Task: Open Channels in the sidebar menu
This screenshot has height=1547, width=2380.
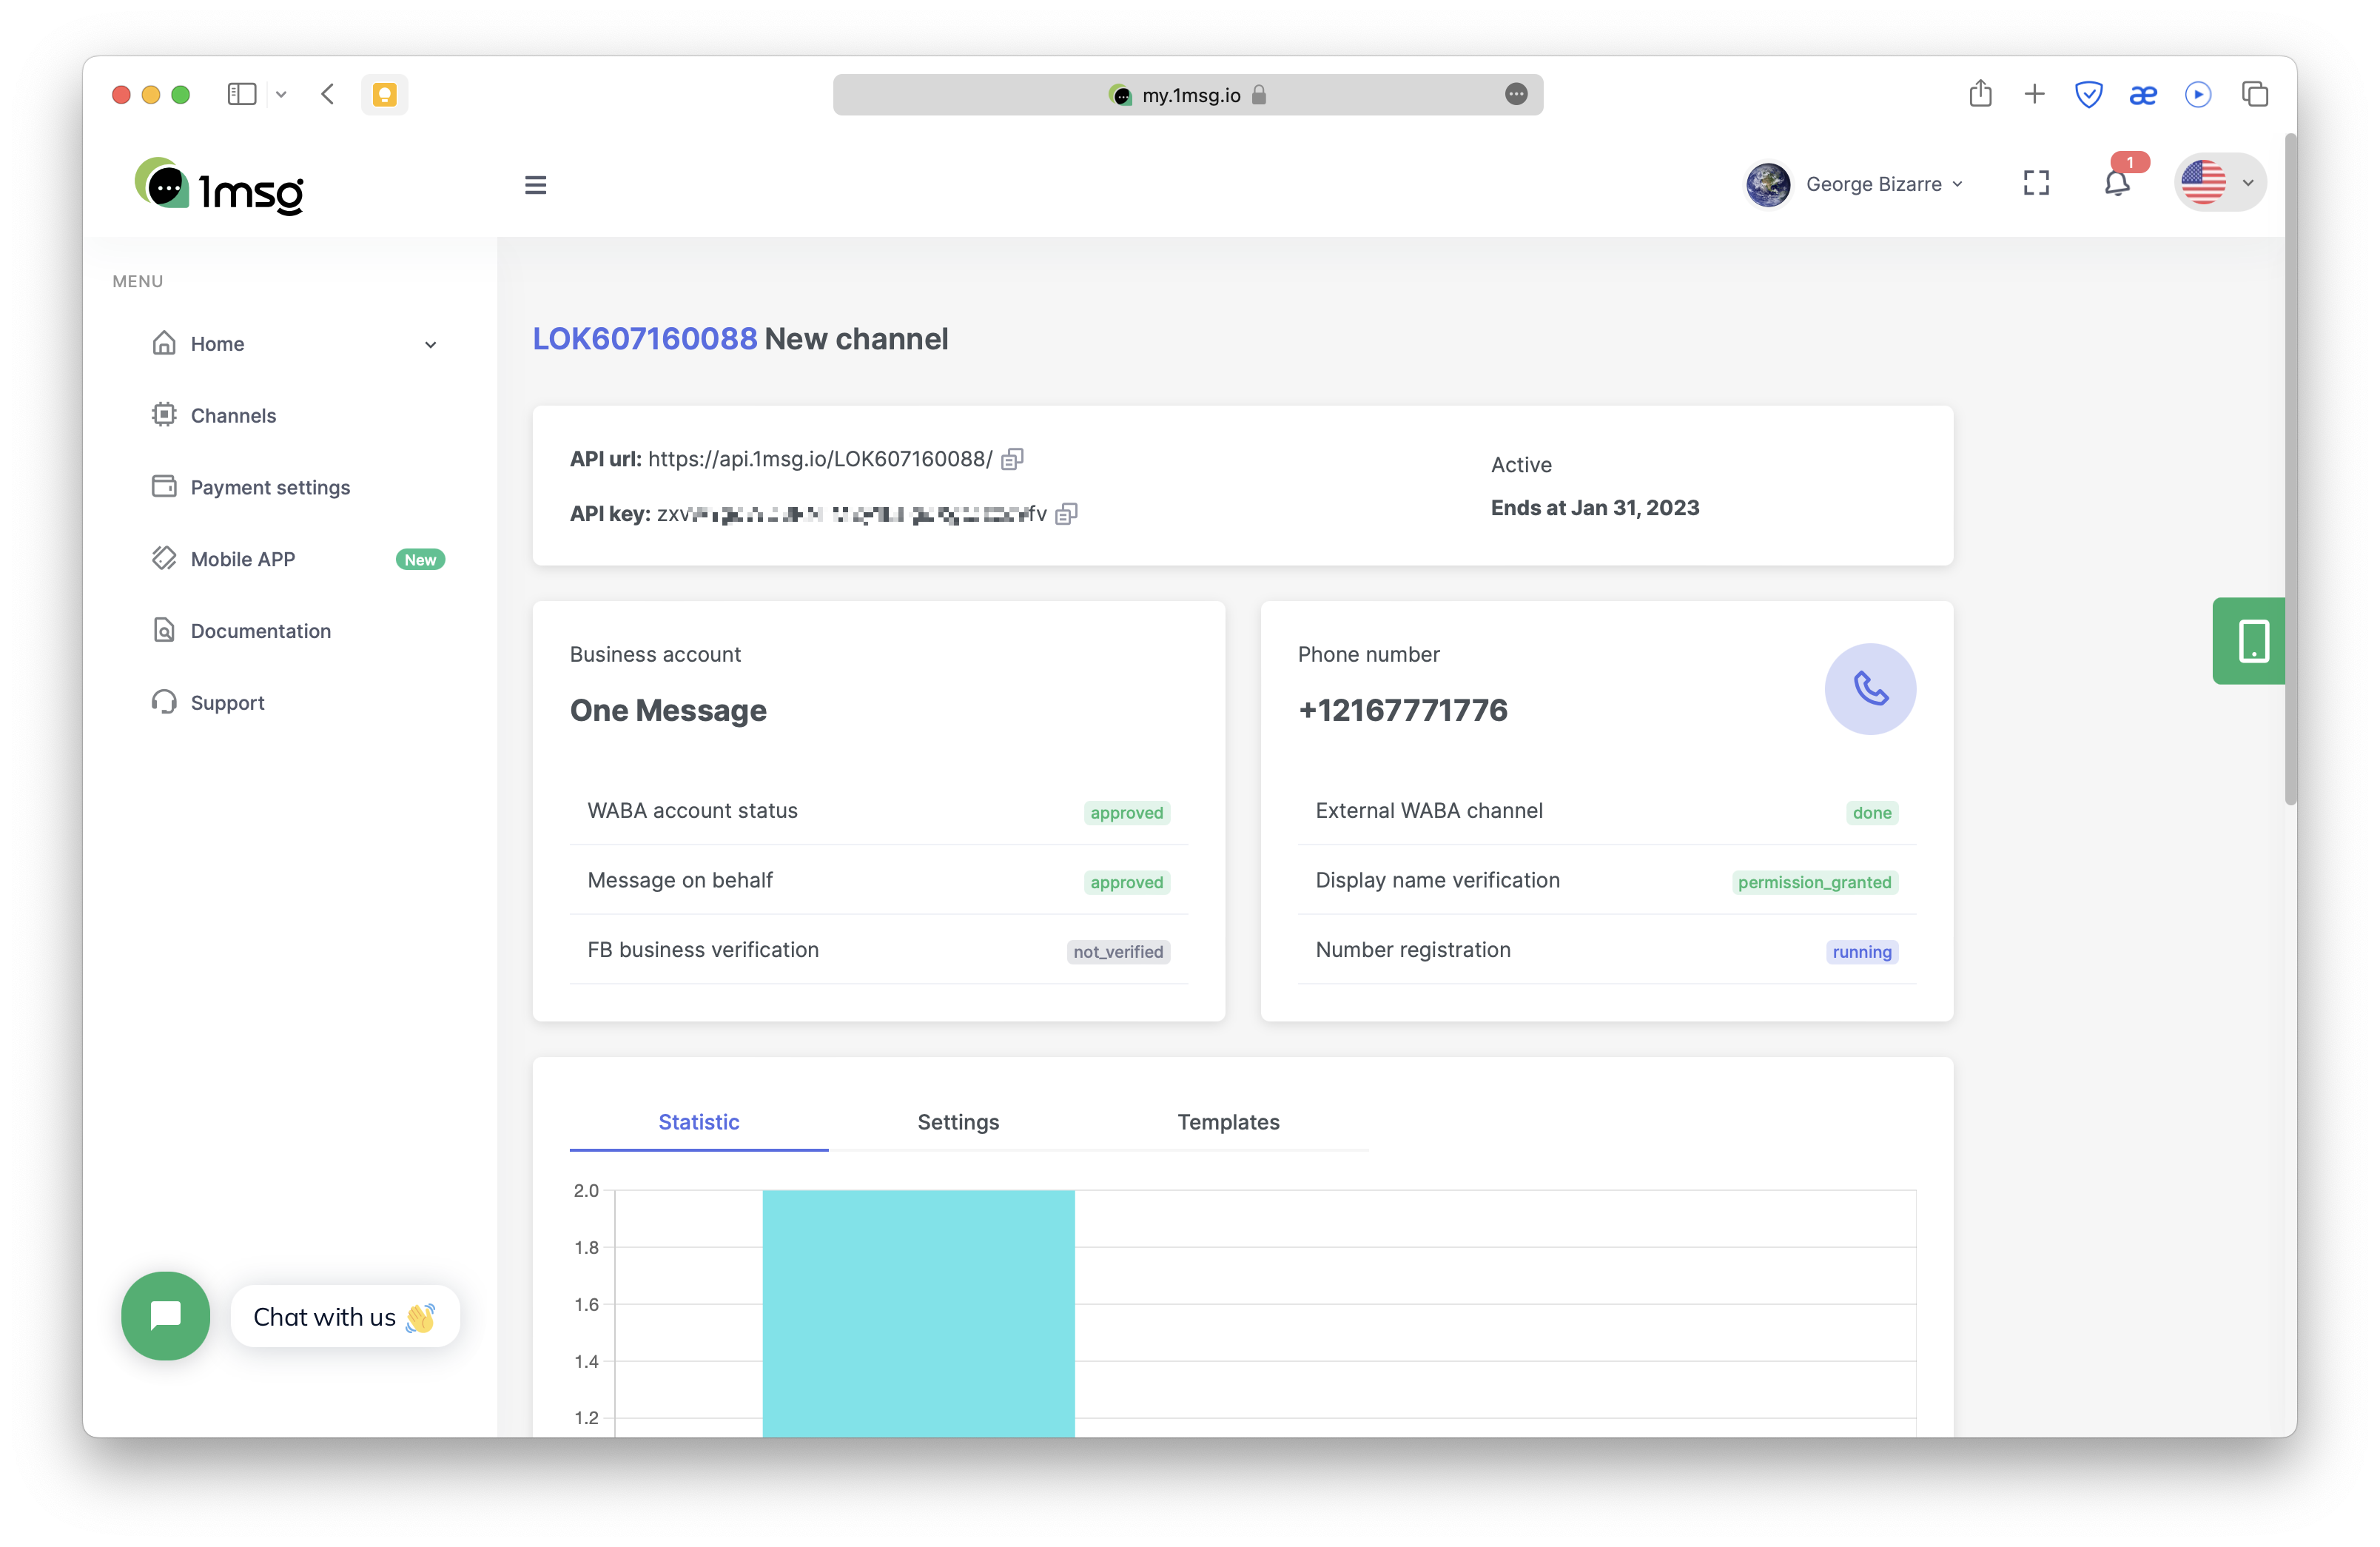Action: [x=233, y=416]
